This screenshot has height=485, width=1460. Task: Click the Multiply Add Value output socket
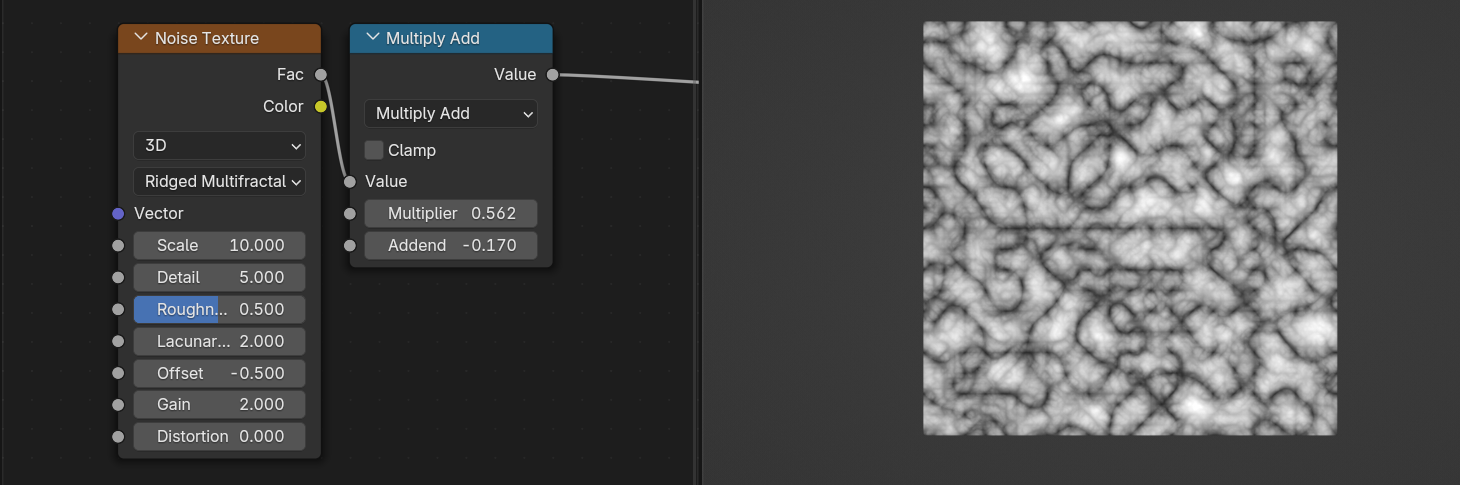(x=552, y=74)
